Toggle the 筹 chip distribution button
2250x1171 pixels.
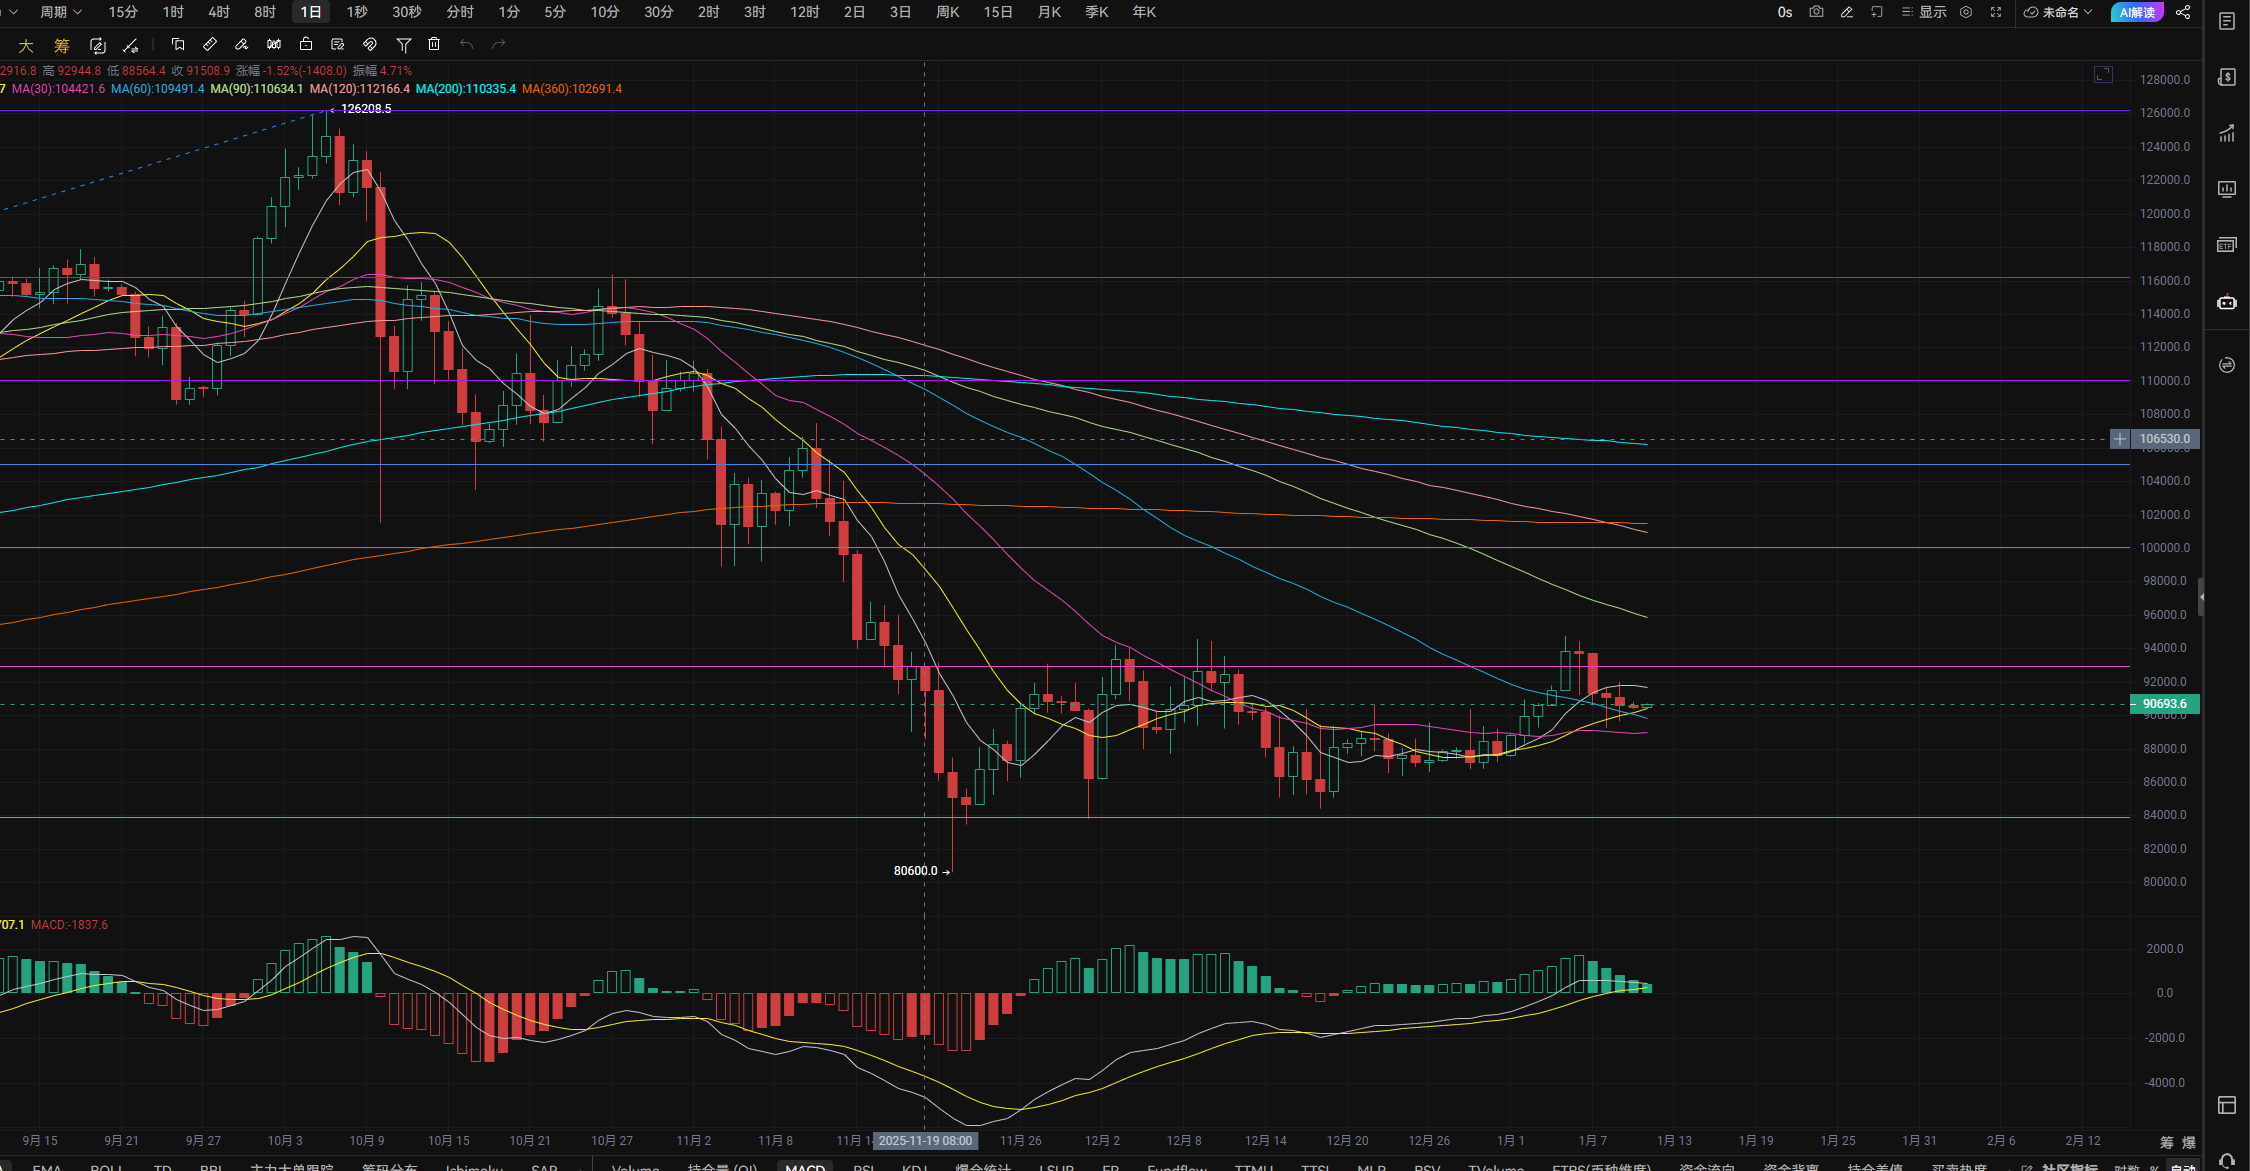pyautogui.click(x=62, y=45)
